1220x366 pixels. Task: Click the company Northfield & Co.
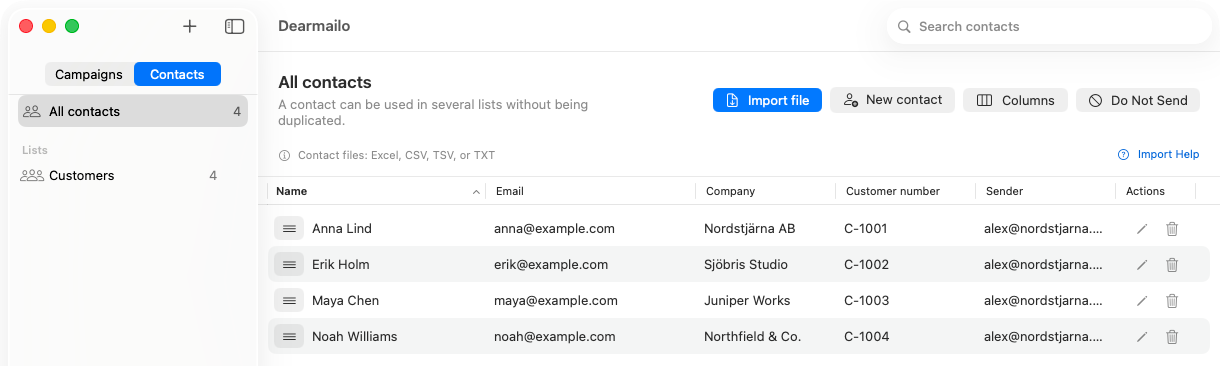coord(752,336)
